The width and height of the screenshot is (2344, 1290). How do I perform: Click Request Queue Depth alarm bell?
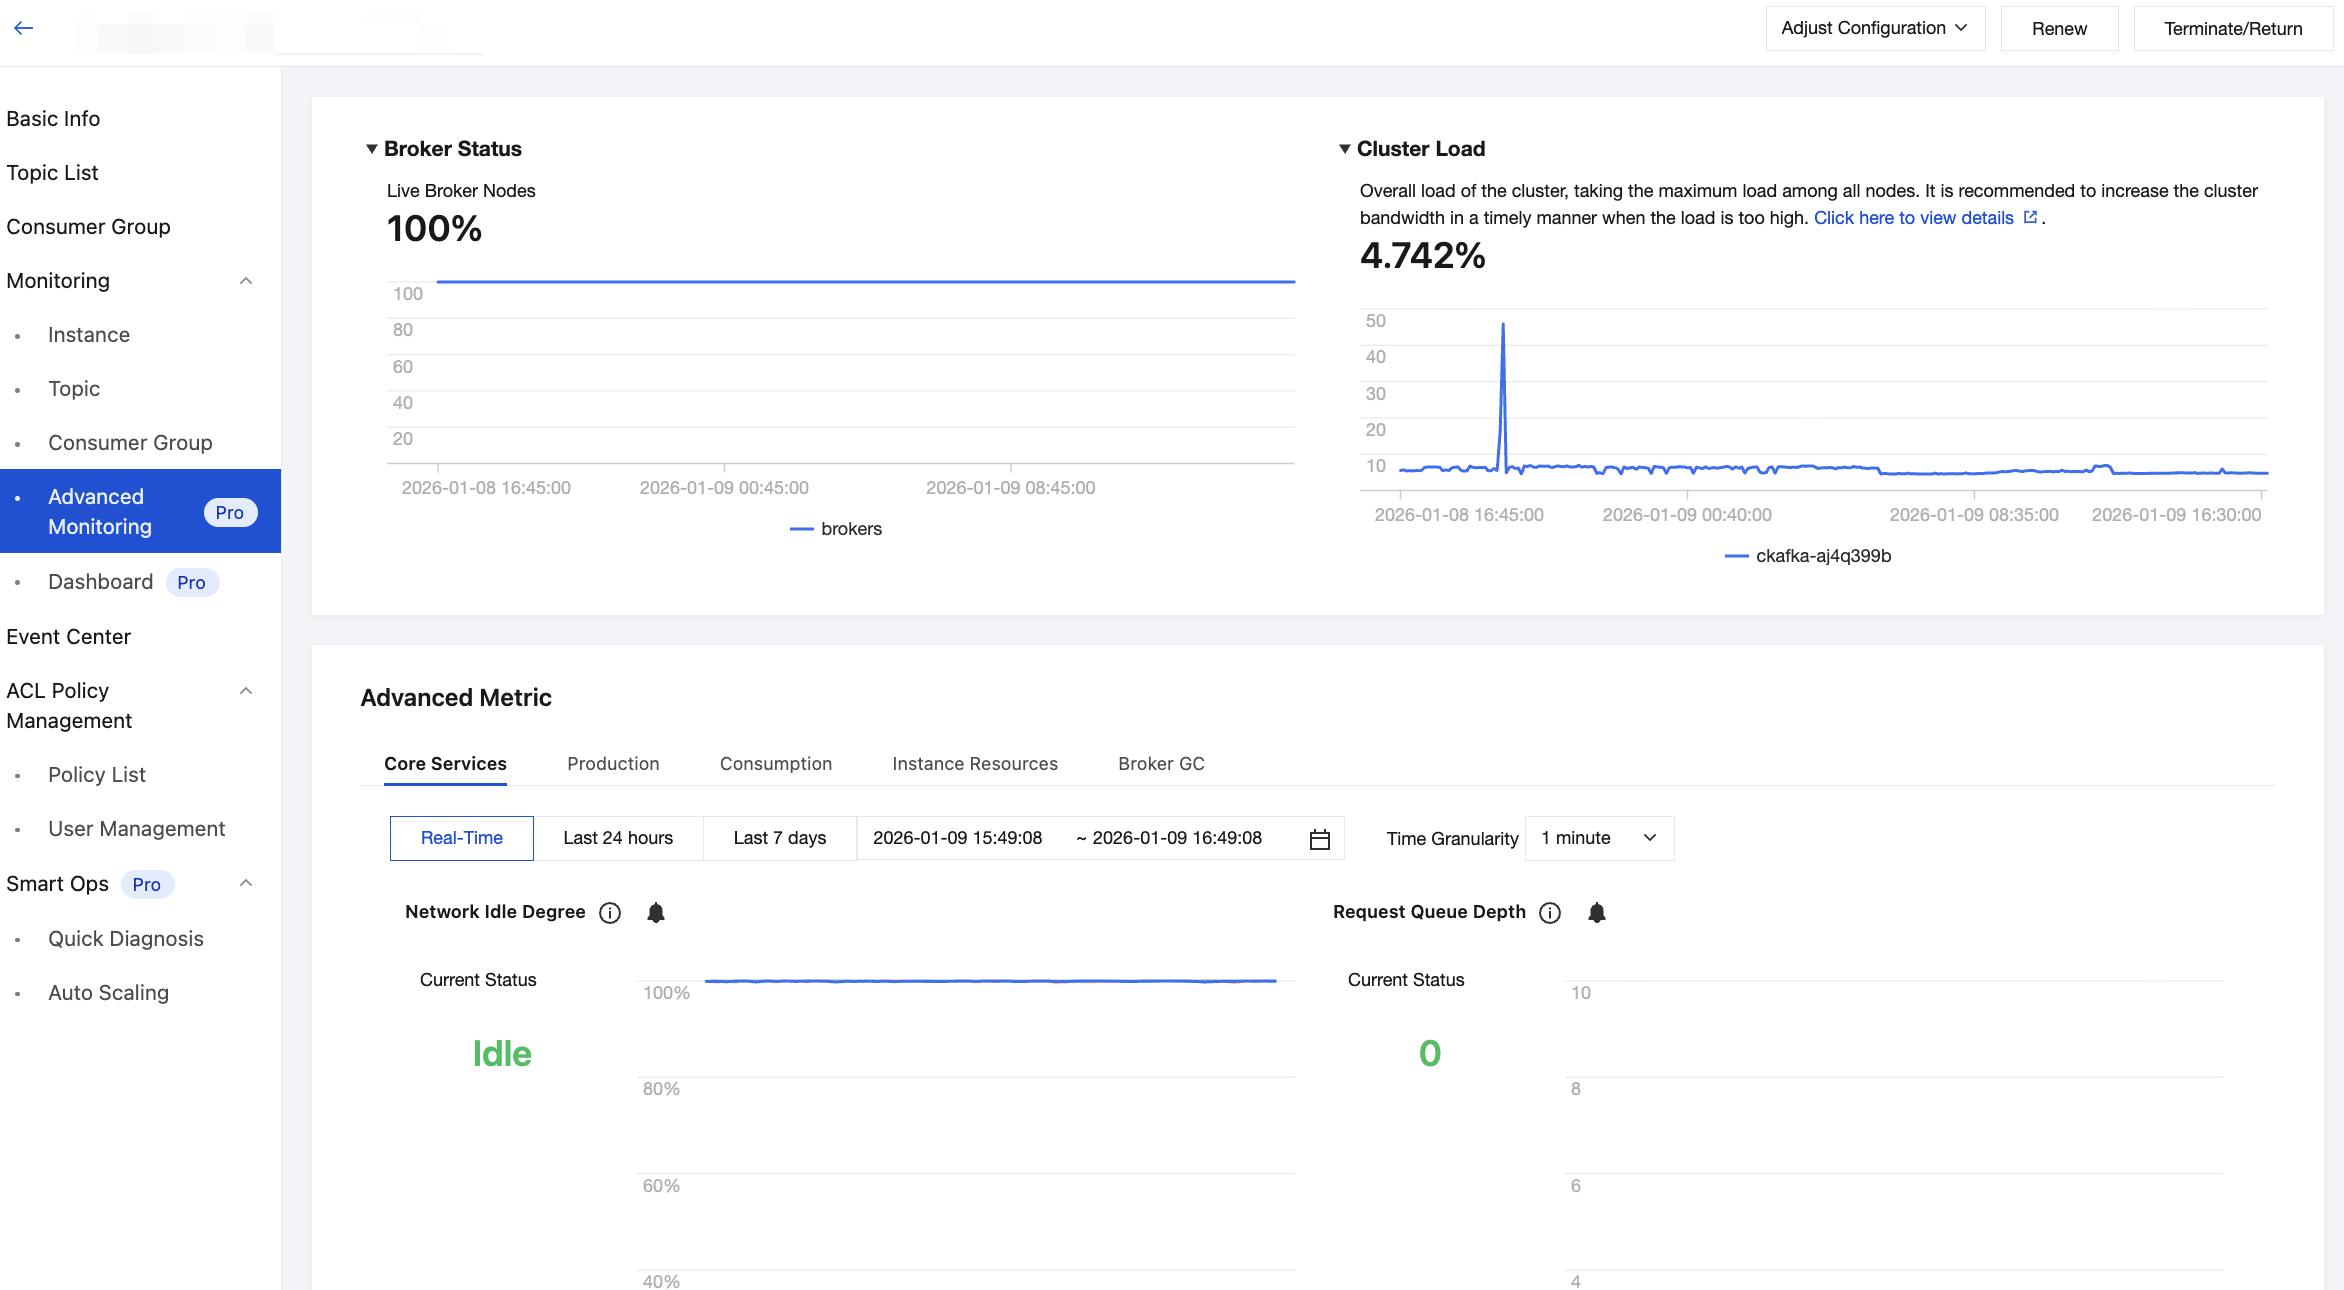point(1597,913)
